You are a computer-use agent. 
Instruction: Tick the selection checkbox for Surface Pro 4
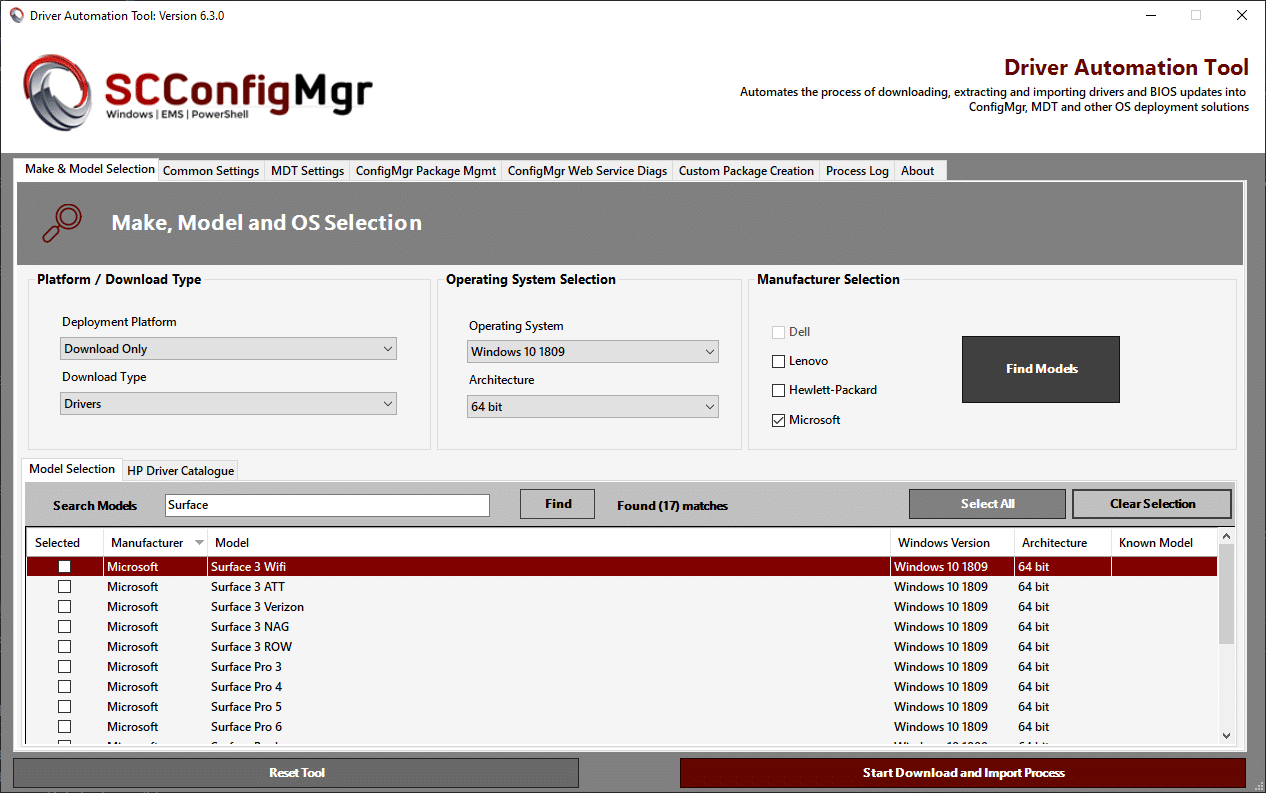[64, 686]
